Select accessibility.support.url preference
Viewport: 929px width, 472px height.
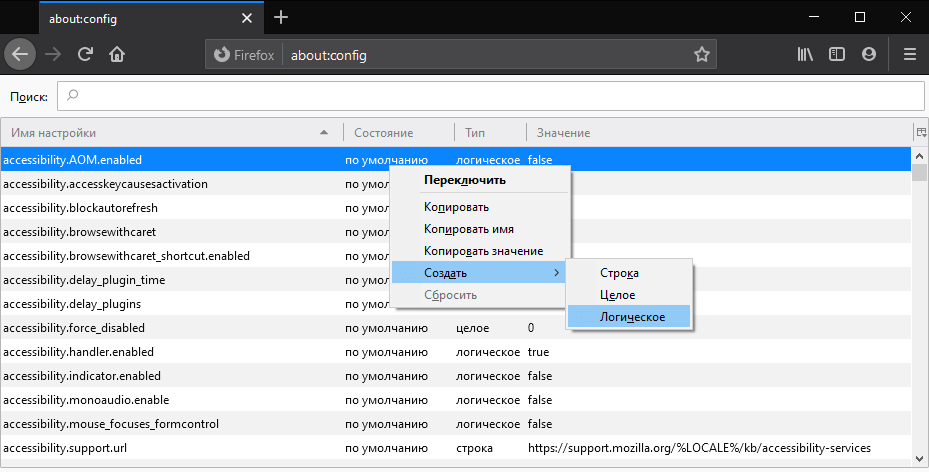456,448
